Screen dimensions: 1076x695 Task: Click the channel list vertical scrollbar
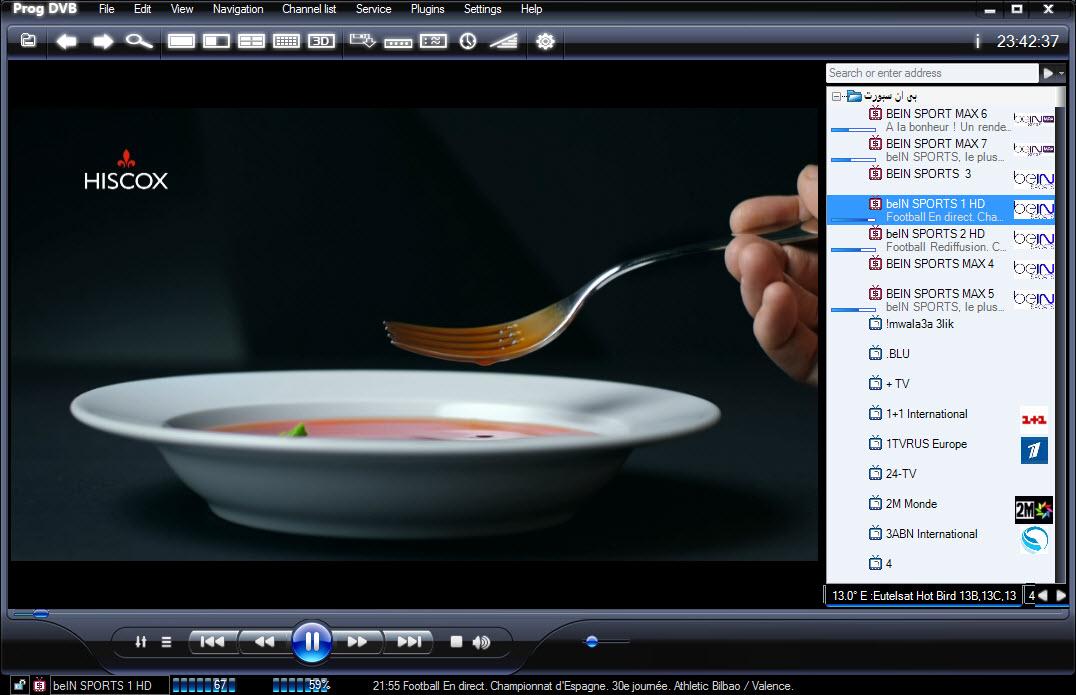coord(1061,335)
